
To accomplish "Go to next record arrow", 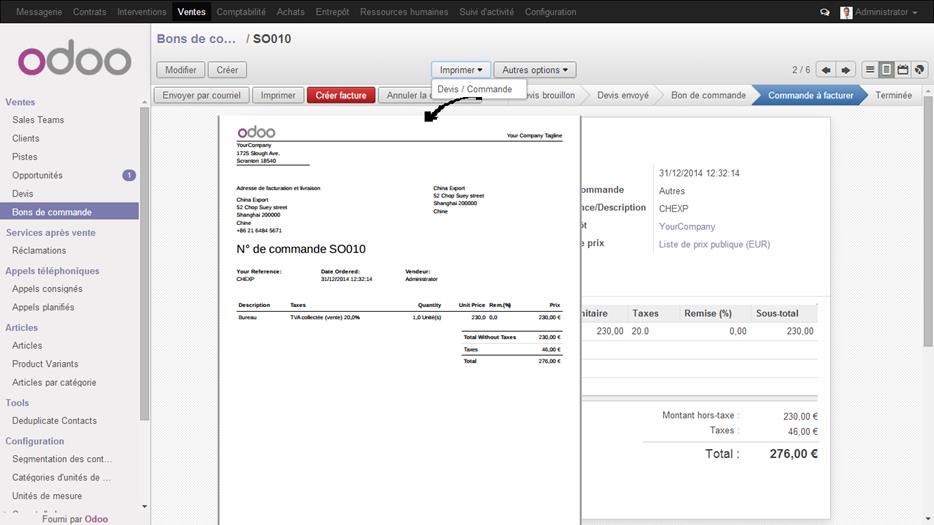I will (846, 70).
